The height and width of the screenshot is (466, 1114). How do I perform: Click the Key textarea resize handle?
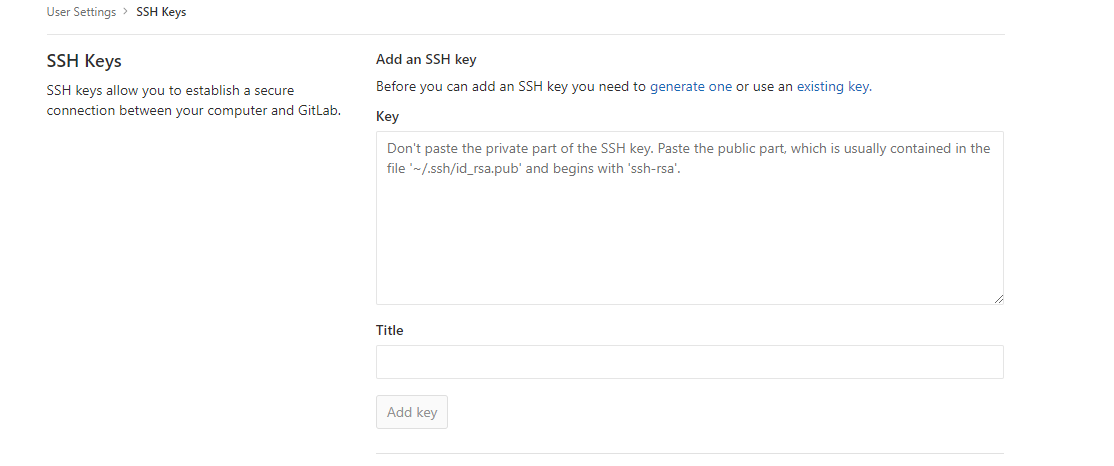(998, 298)
